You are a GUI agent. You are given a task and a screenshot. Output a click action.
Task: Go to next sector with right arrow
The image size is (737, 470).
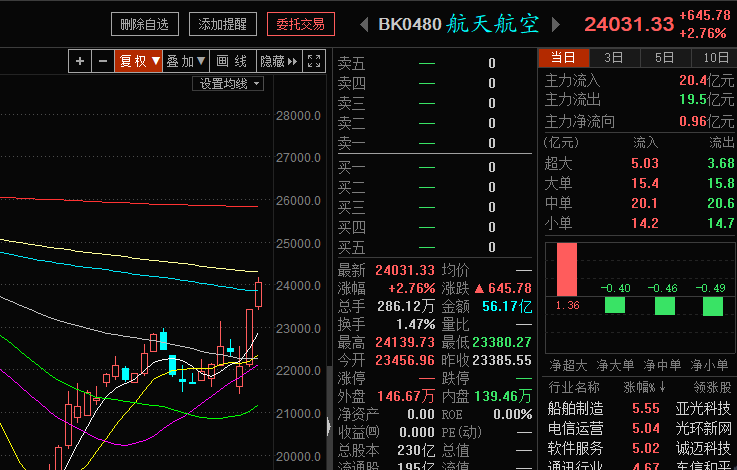[x=556, y=24]
